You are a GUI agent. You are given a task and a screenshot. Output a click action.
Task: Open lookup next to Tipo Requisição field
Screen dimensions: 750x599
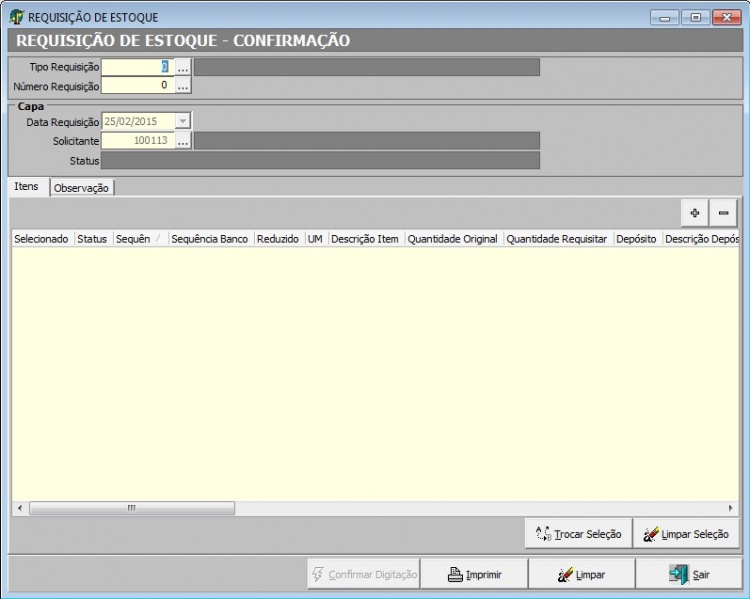(183, 67)
